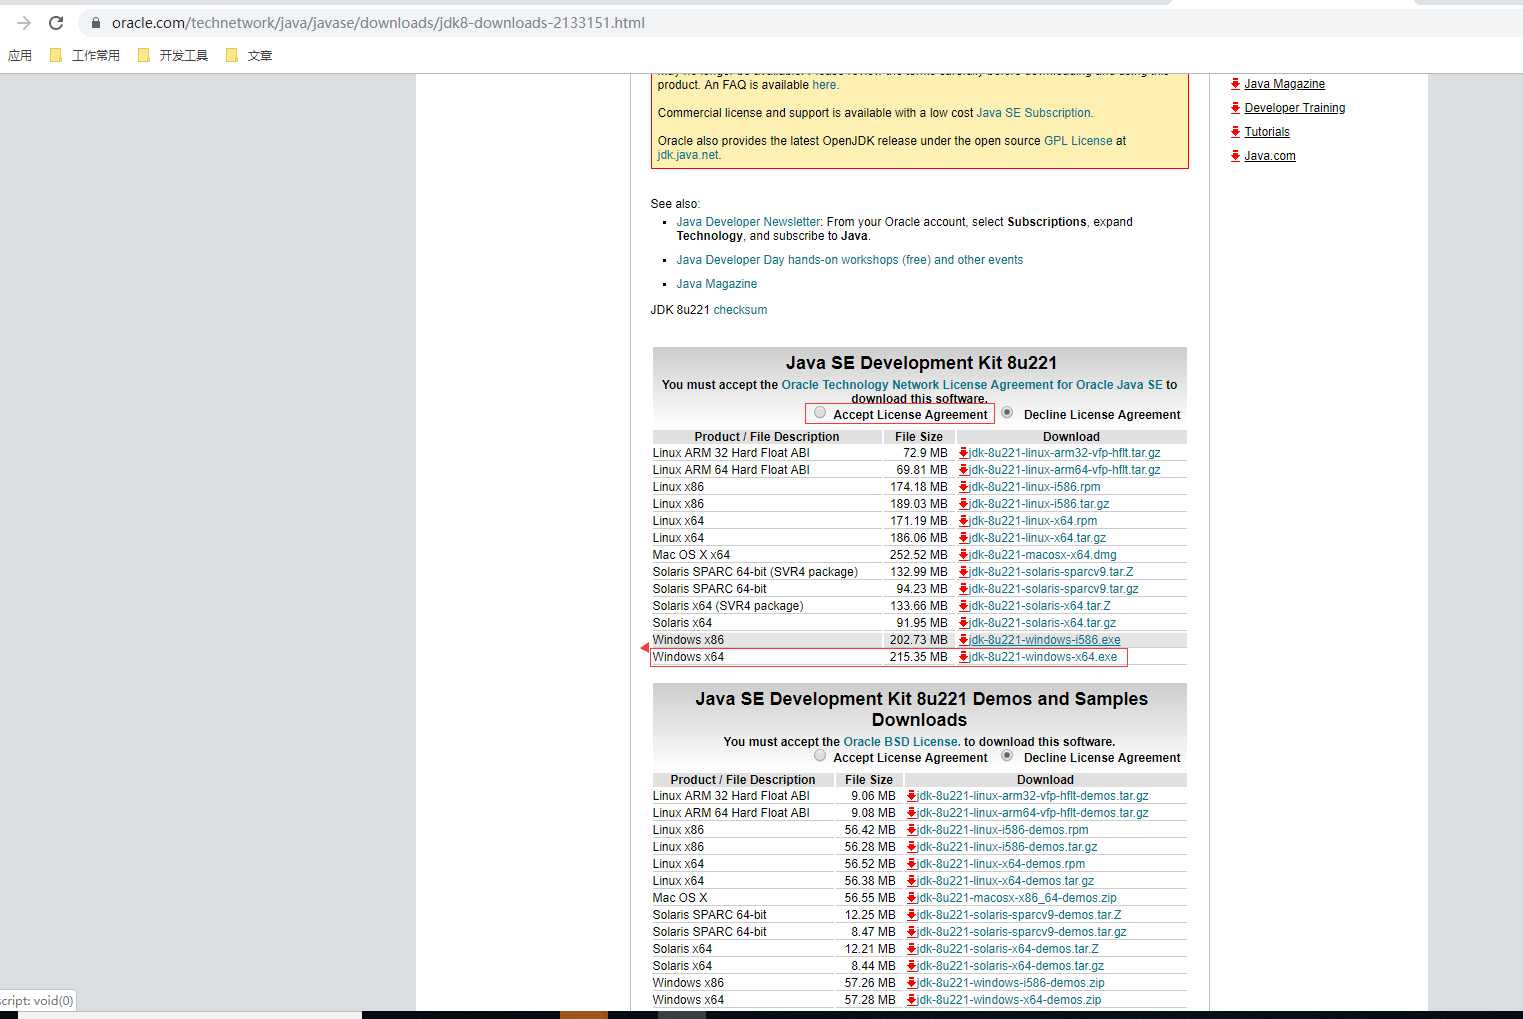Open Oracle Technology Network License Agreement link
The image size is (1523, 1019).
(x=971, y=385)
